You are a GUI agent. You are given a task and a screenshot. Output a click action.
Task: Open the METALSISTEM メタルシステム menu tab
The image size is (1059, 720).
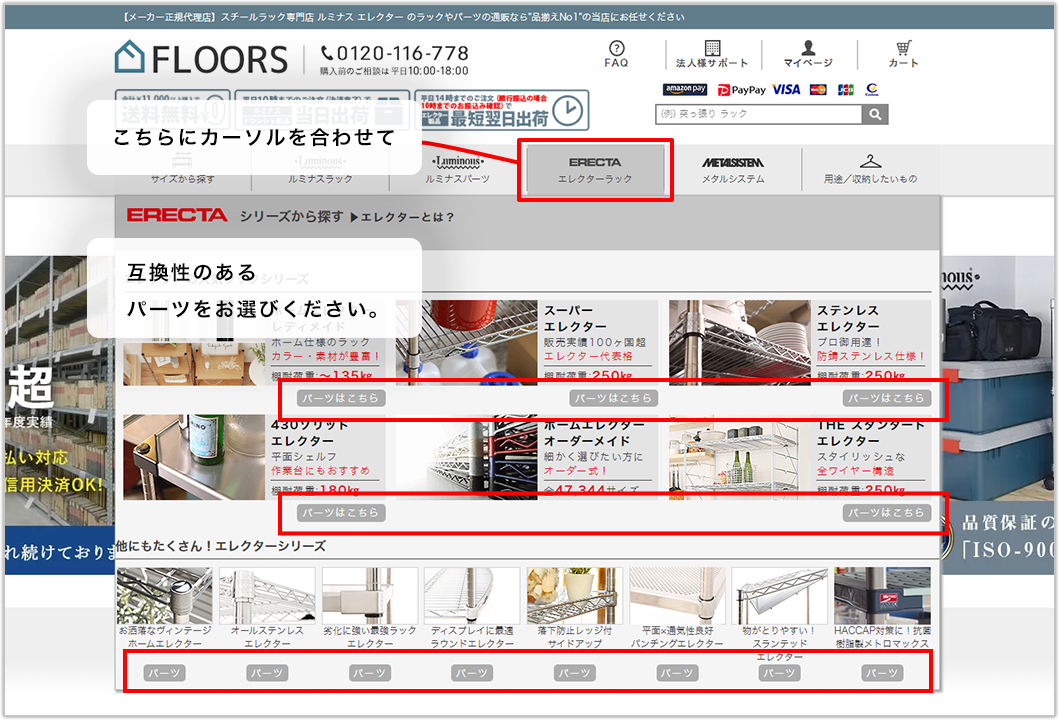coord(733,170)
